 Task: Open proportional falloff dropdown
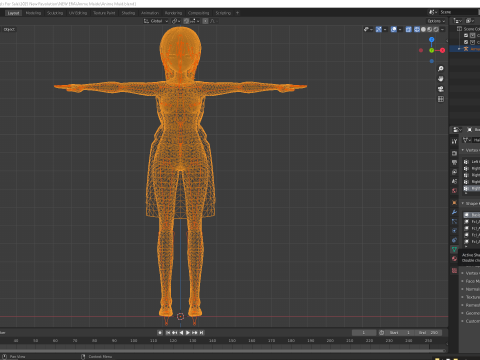click(214, 21)
